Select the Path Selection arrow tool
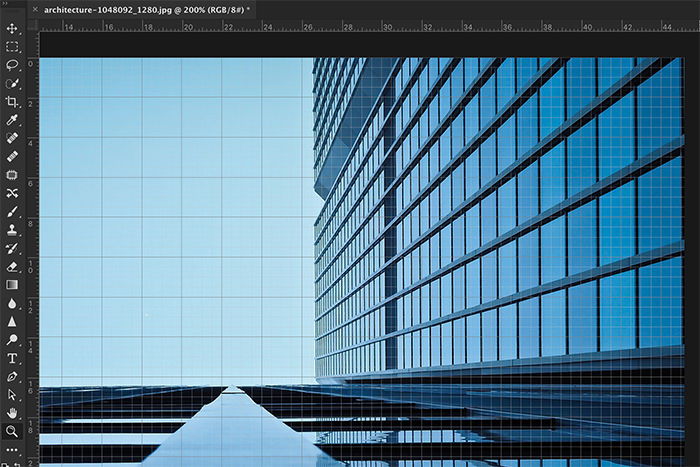 coord(12,395)
